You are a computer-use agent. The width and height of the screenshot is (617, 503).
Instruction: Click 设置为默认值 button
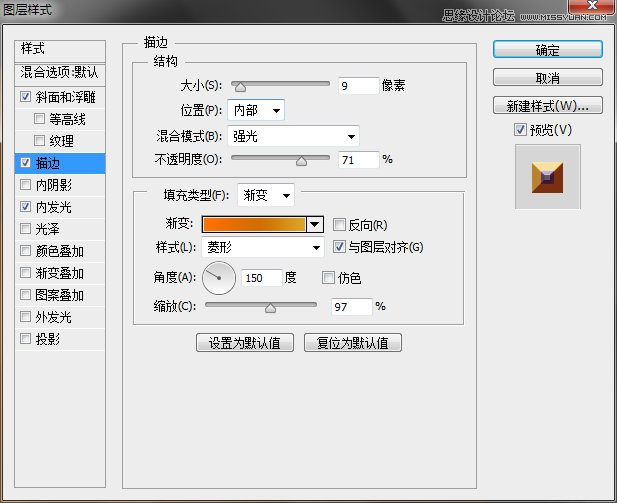tap(245, 343)
